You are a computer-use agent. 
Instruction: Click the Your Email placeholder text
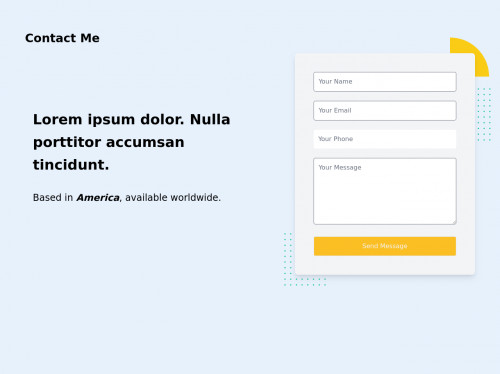point(335,110)
